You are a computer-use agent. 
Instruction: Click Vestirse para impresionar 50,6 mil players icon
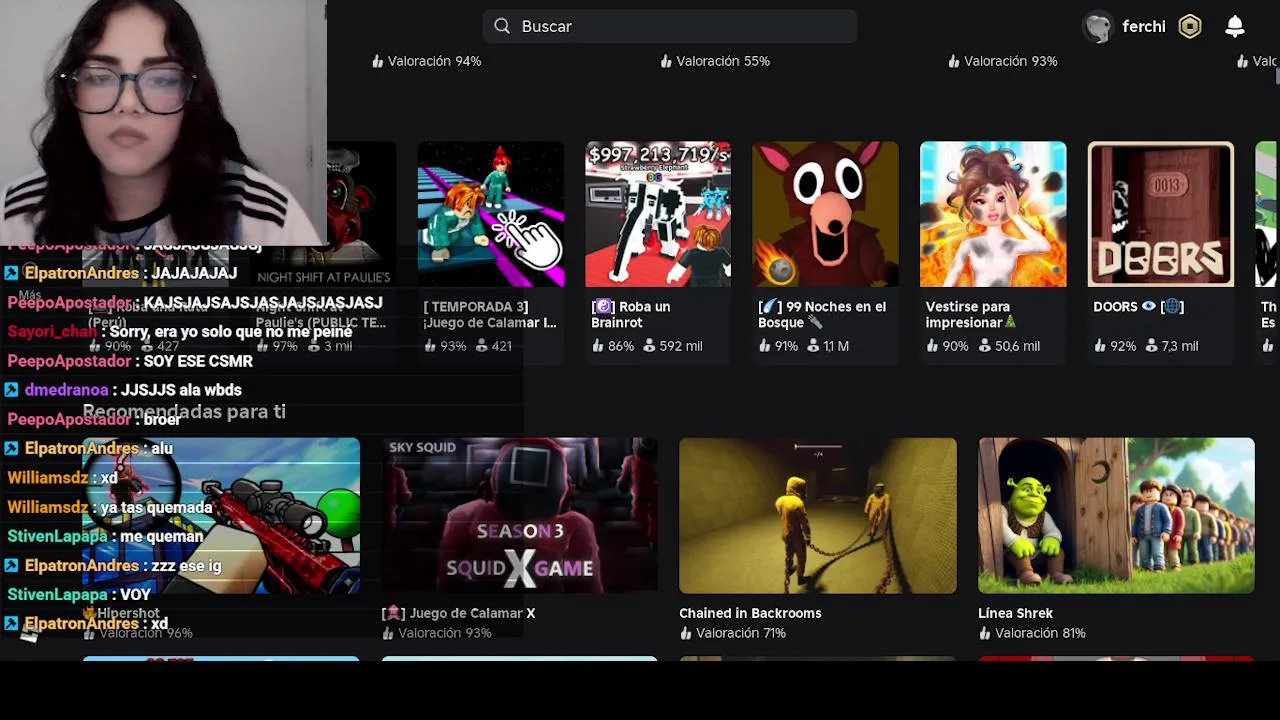(x=984, y=346)
